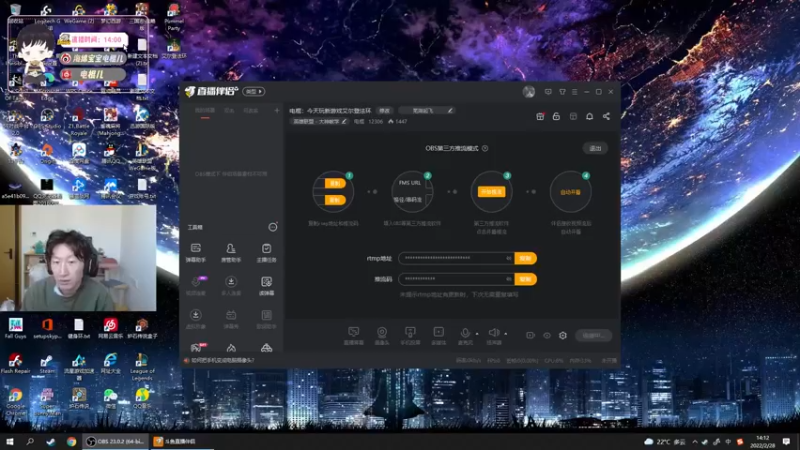Click the Flash Repair desktop shortcut

(15, 364)
